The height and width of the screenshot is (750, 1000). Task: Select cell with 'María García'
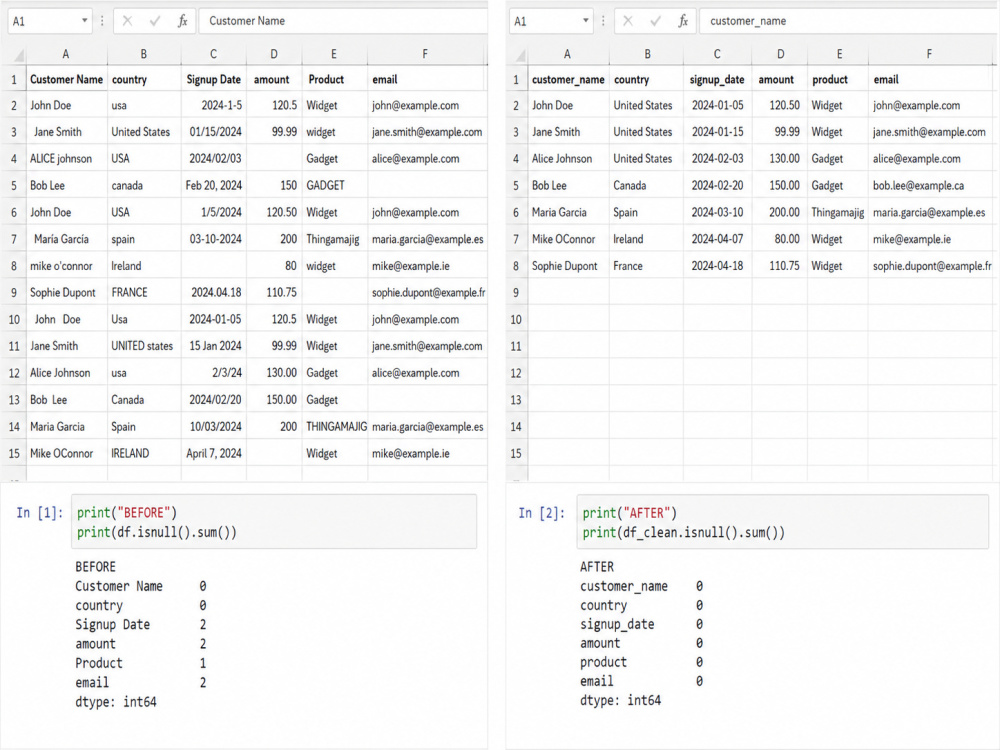click(x=66, y=239)
